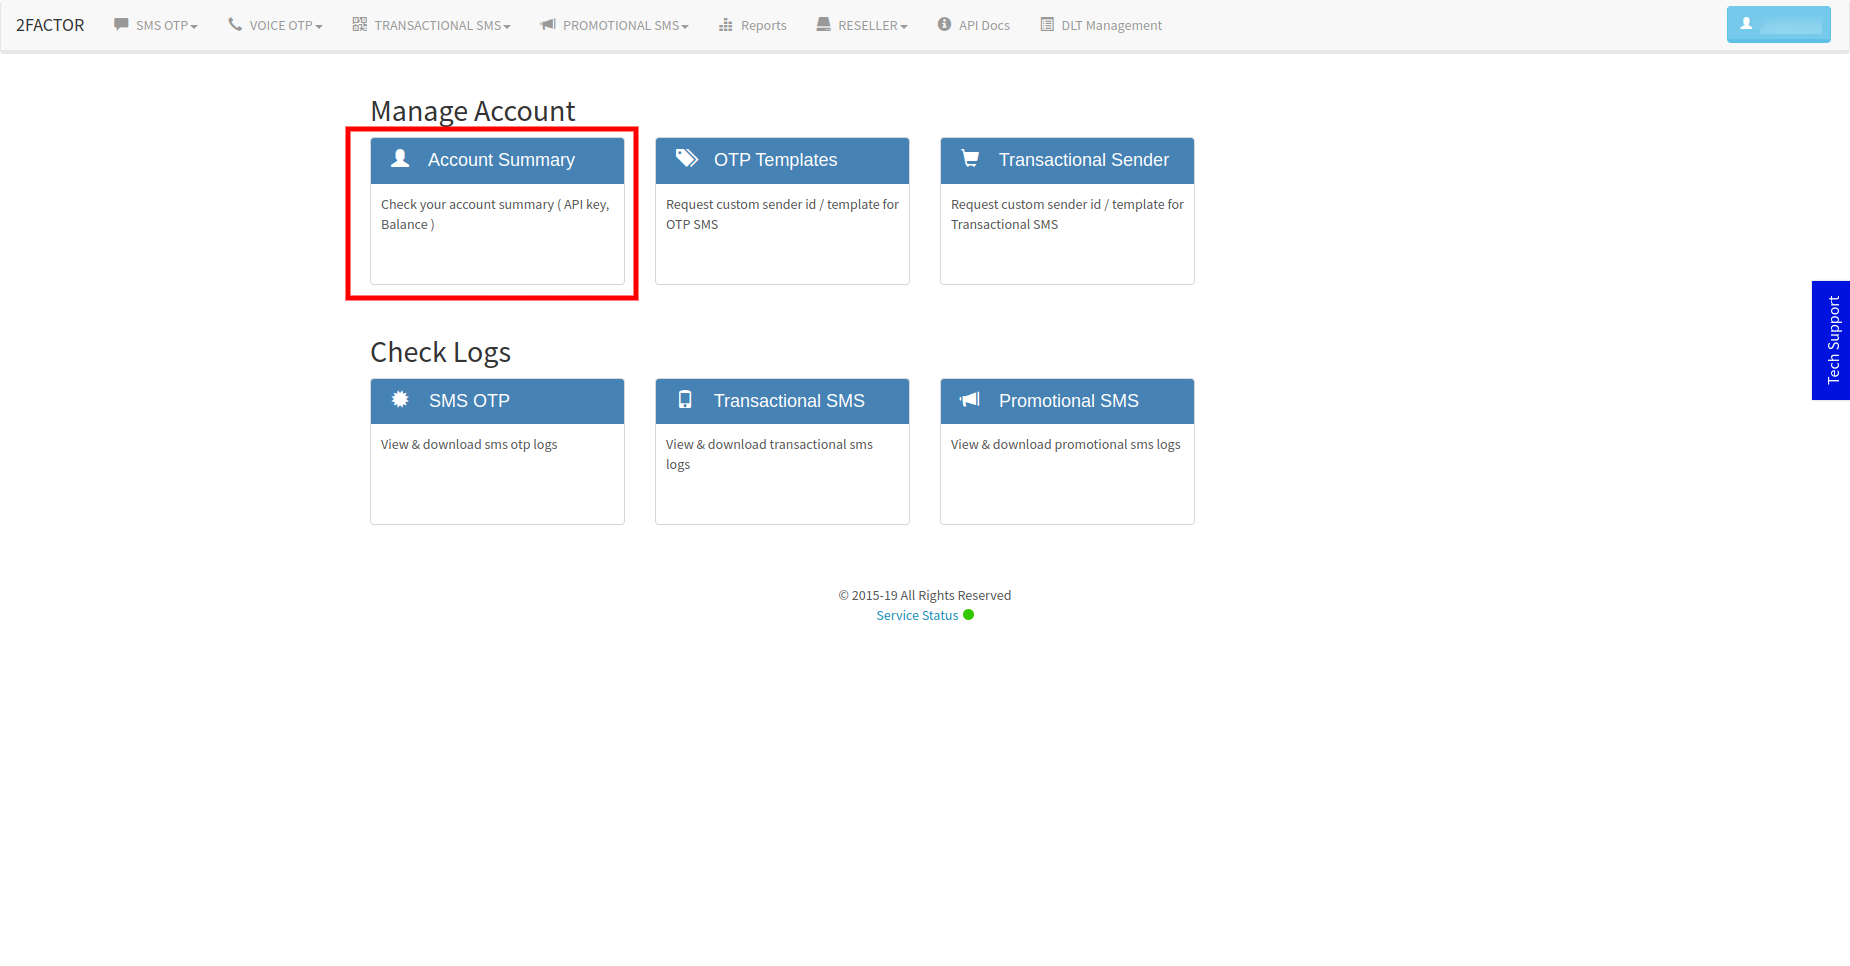This screenshot has height=966, width=1850.
Task: Expand the SMS OTP navbar dropdown
Action: pyautogui.click(x=156, y=25)
